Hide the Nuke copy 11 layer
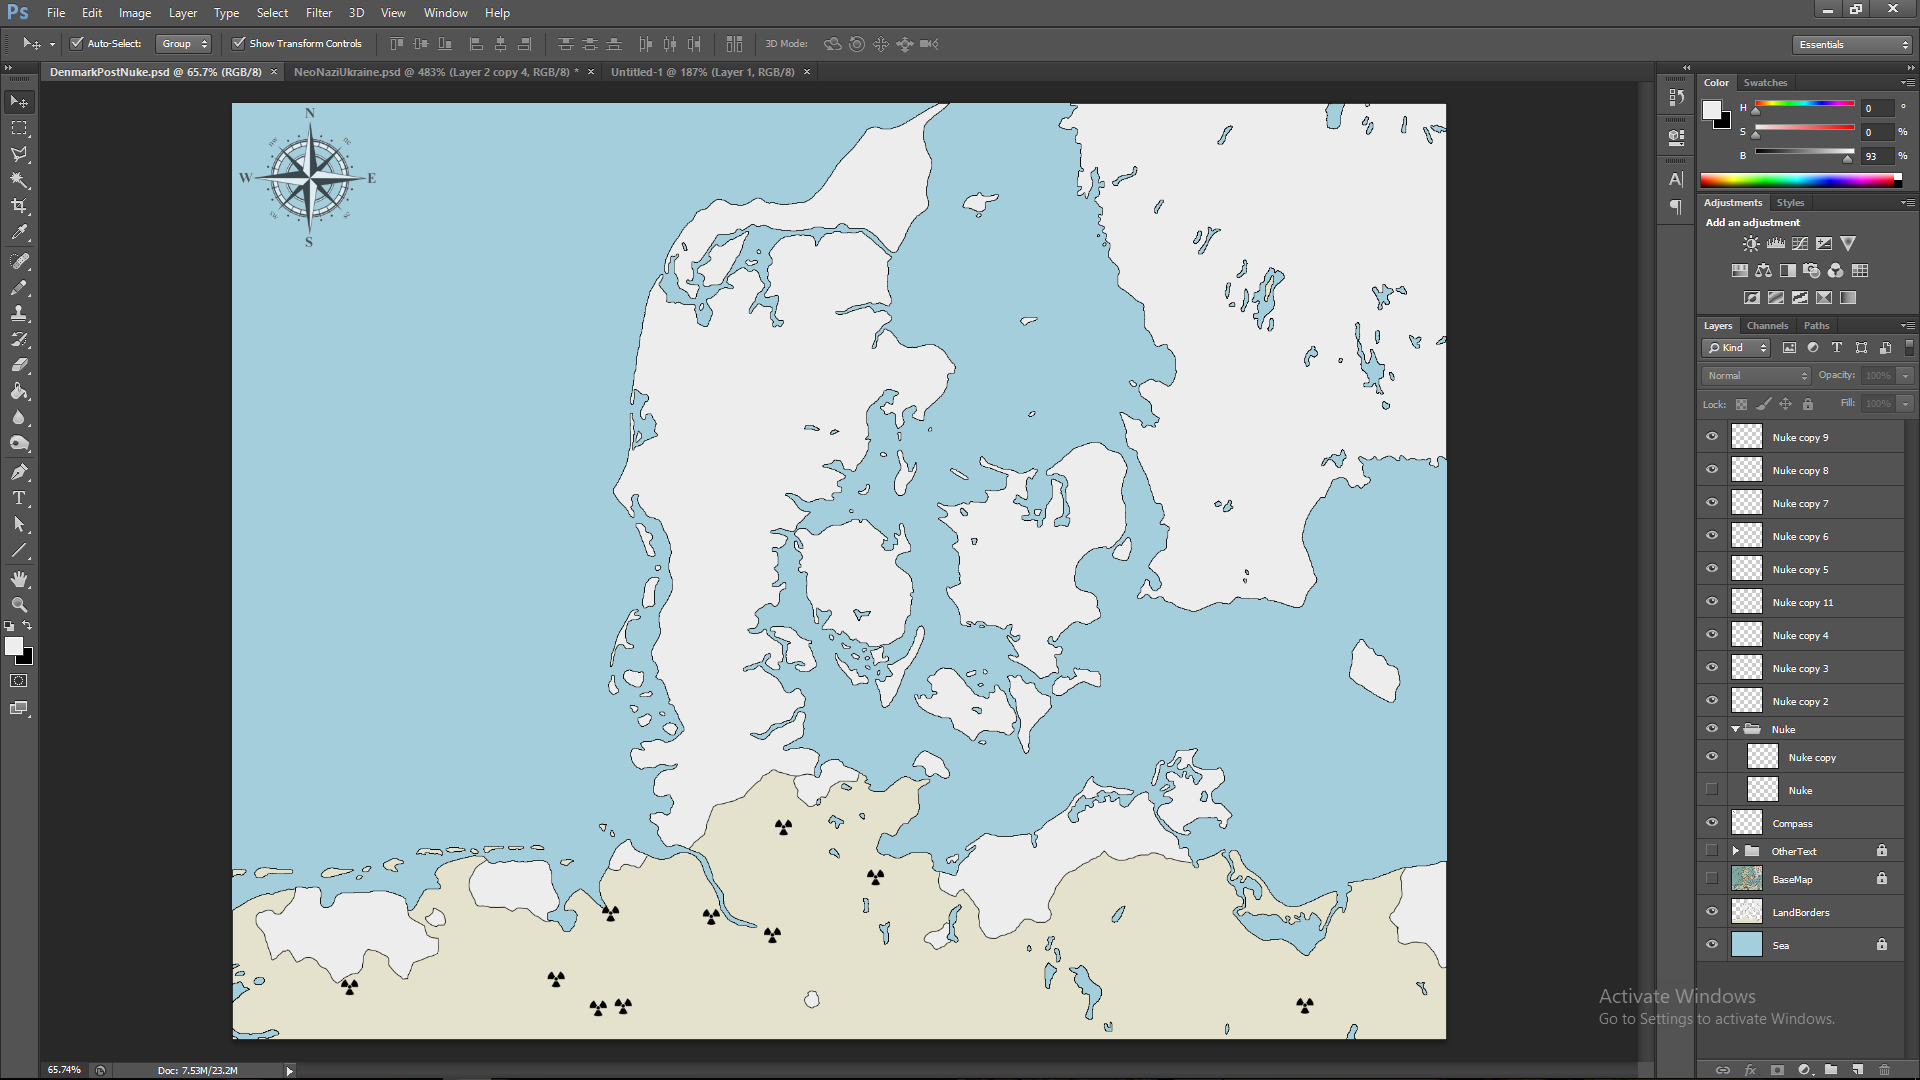 pos(1712,602)
